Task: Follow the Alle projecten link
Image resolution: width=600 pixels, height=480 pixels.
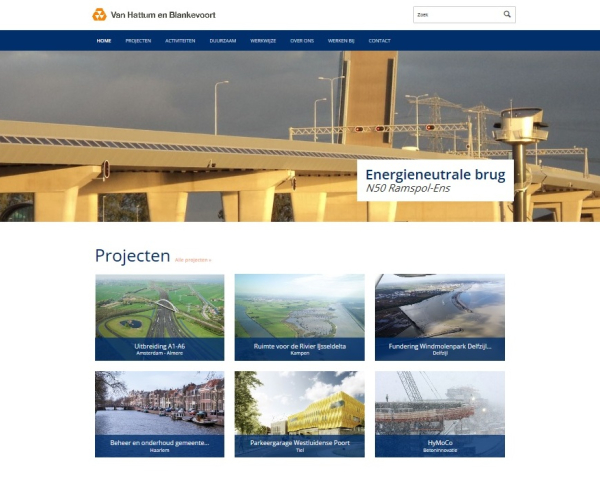Action: pos(193,260)
